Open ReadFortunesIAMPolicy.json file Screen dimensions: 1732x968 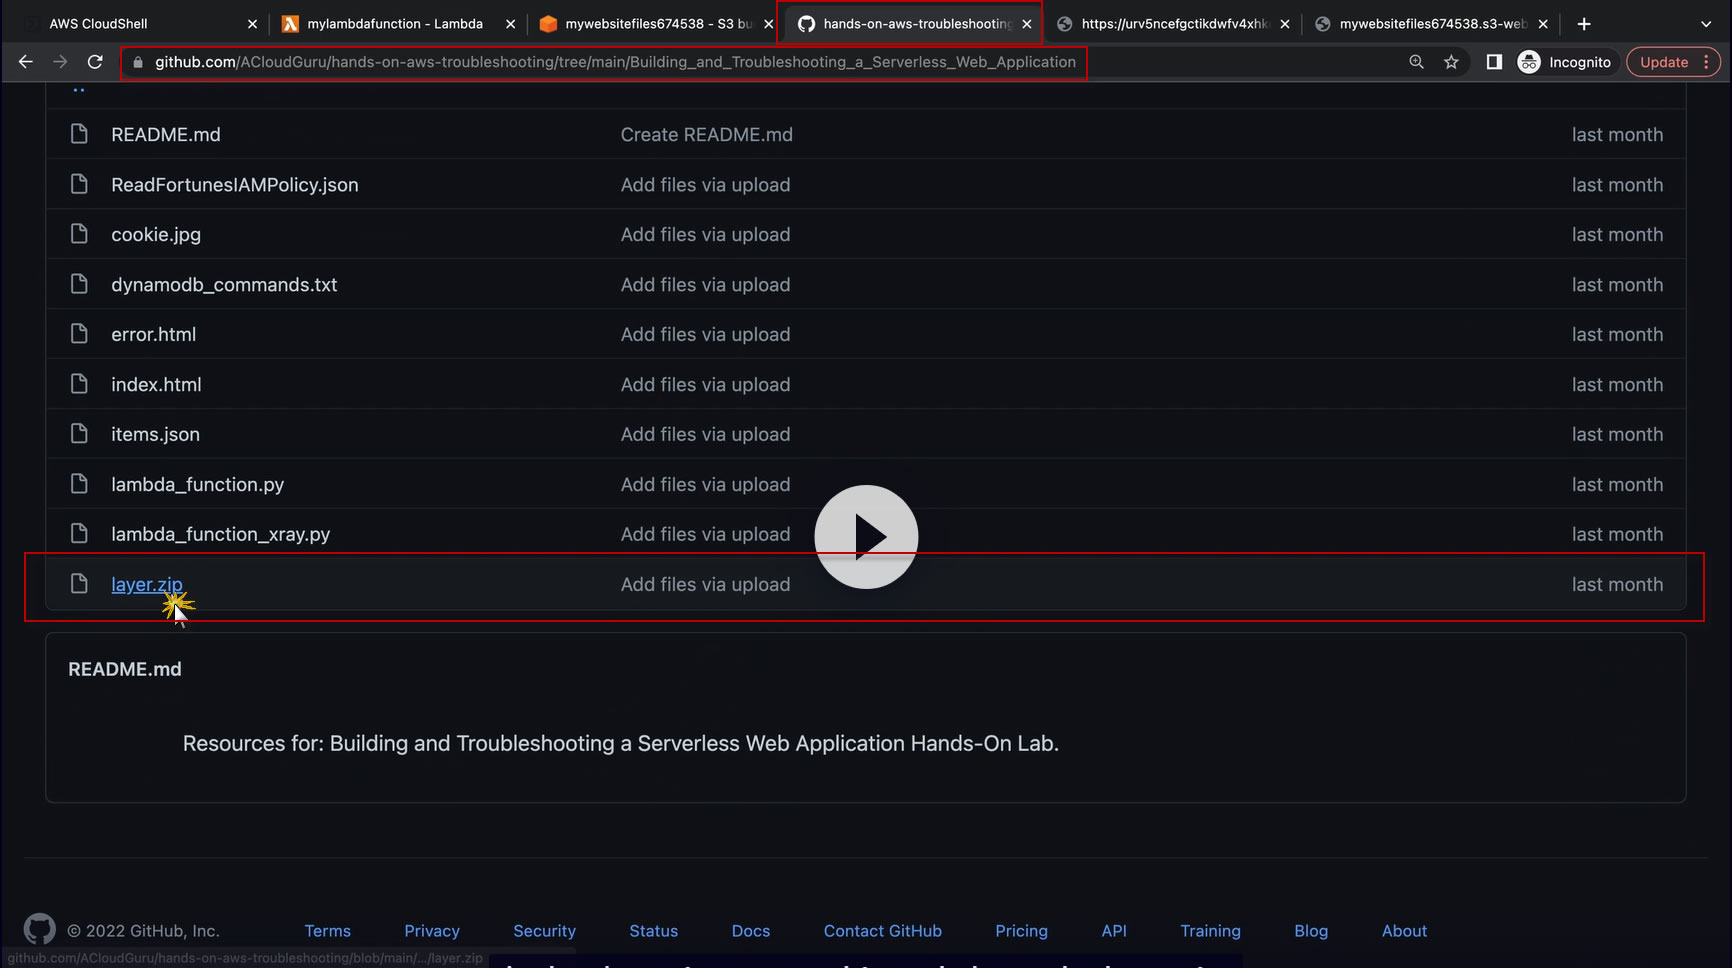(x=235, y=184)
